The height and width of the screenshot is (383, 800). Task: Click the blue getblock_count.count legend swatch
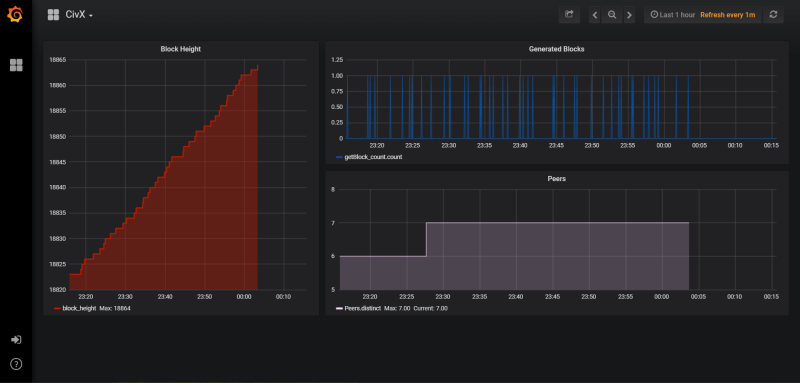(340, 157)
